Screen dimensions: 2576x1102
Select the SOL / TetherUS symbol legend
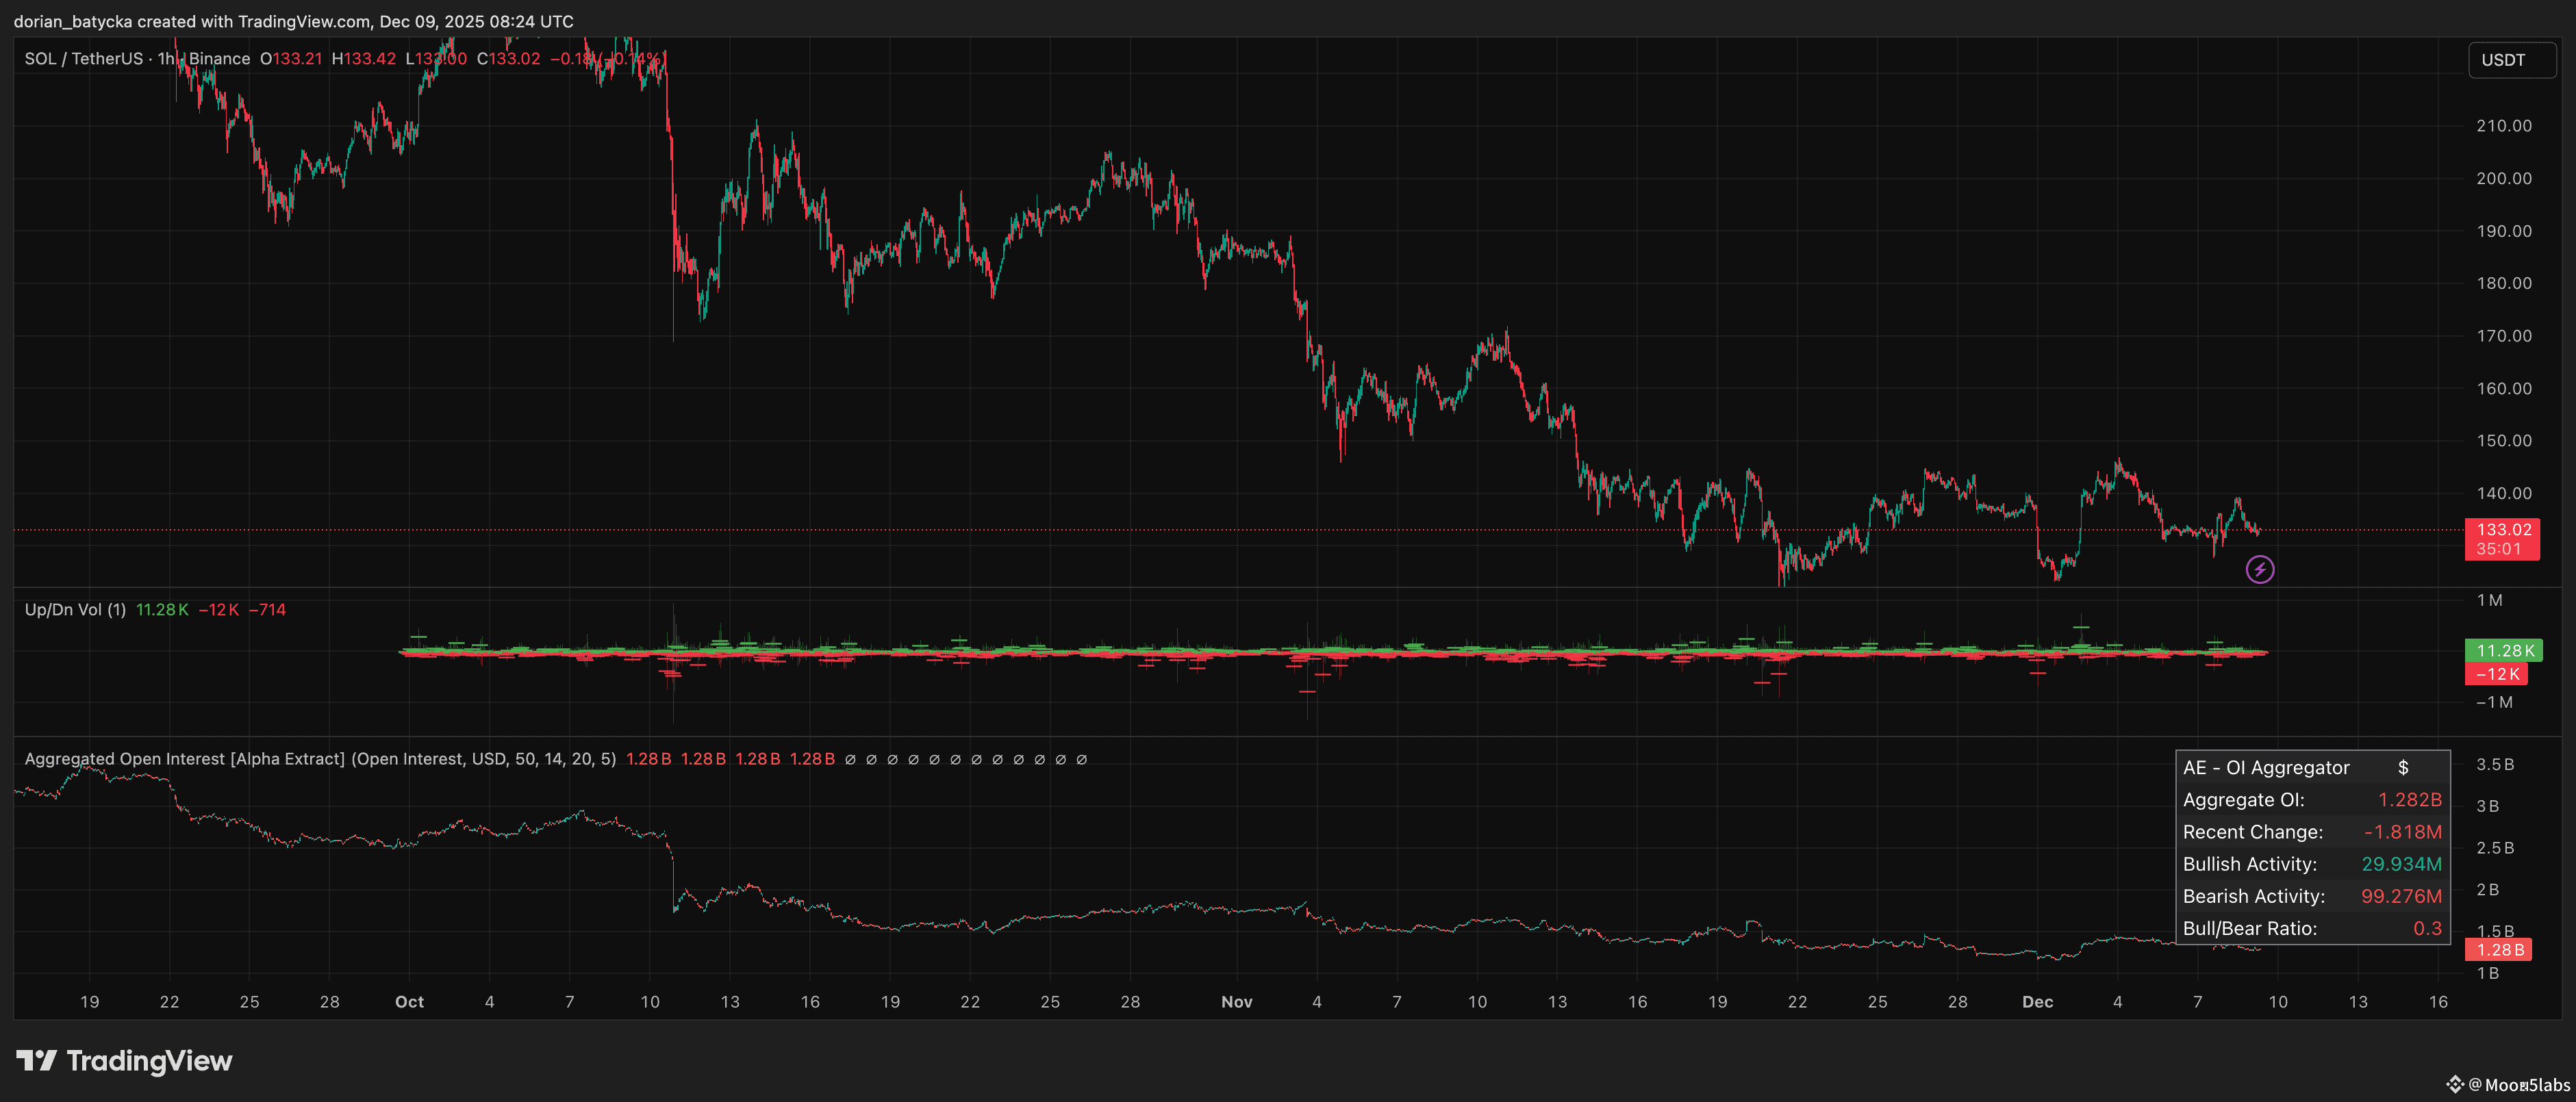pyautogui.click(x=84, y=59)
